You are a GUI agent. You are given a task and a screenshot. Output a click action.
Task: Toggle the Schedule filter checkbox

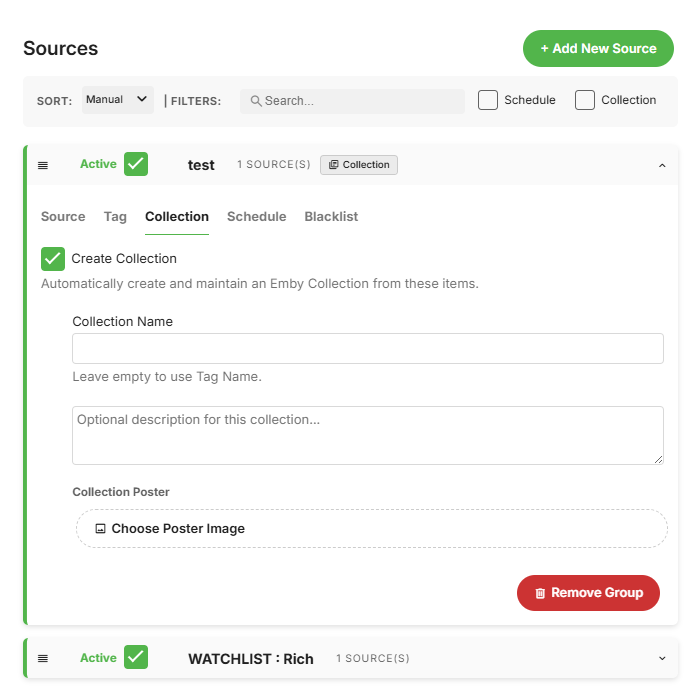pos(488,100)
